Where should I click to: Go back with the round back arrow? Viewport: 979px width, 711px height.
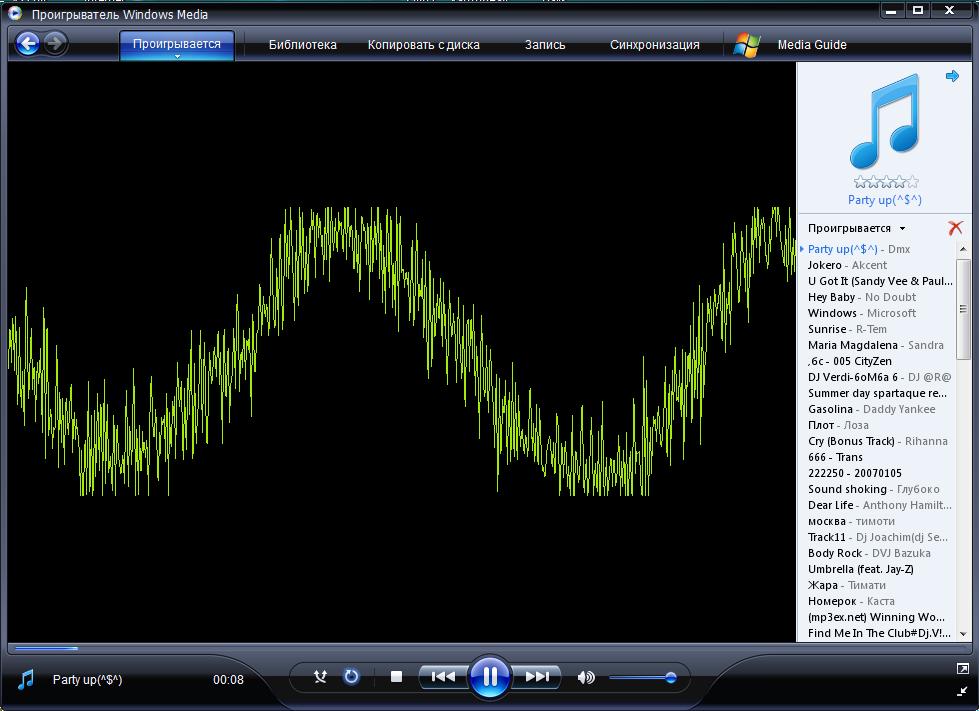[x=28, y=43]
